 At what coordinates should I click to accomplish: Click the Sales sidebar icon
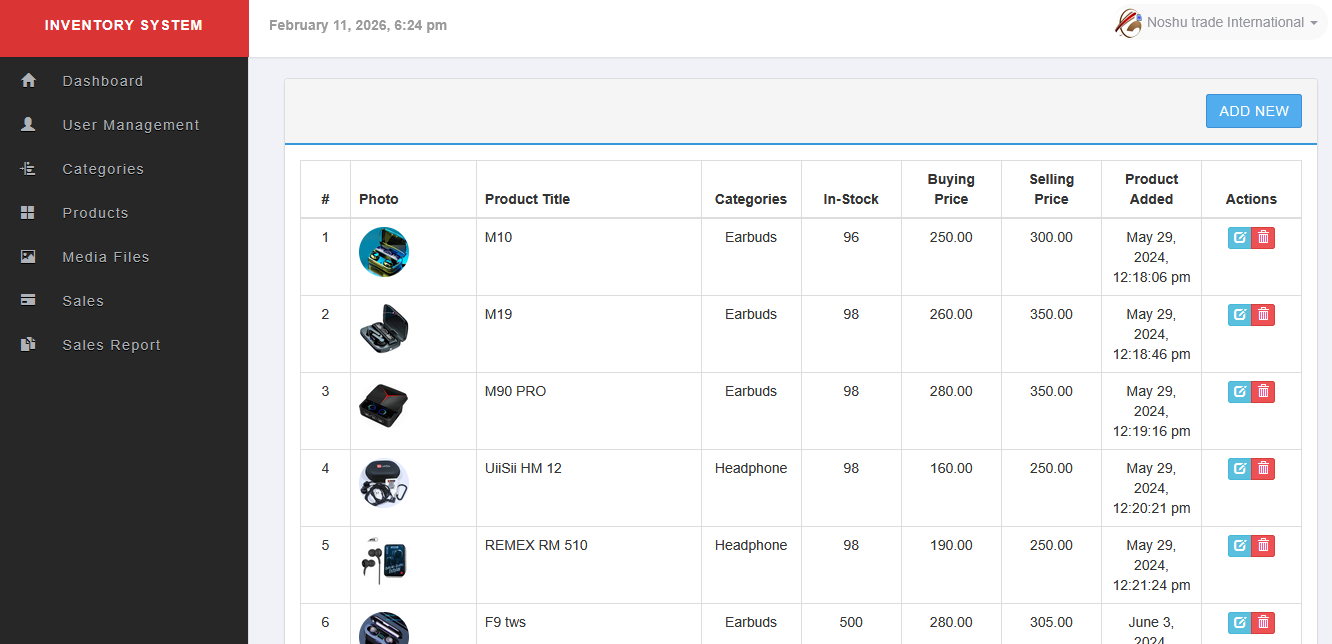coord(28,300)
